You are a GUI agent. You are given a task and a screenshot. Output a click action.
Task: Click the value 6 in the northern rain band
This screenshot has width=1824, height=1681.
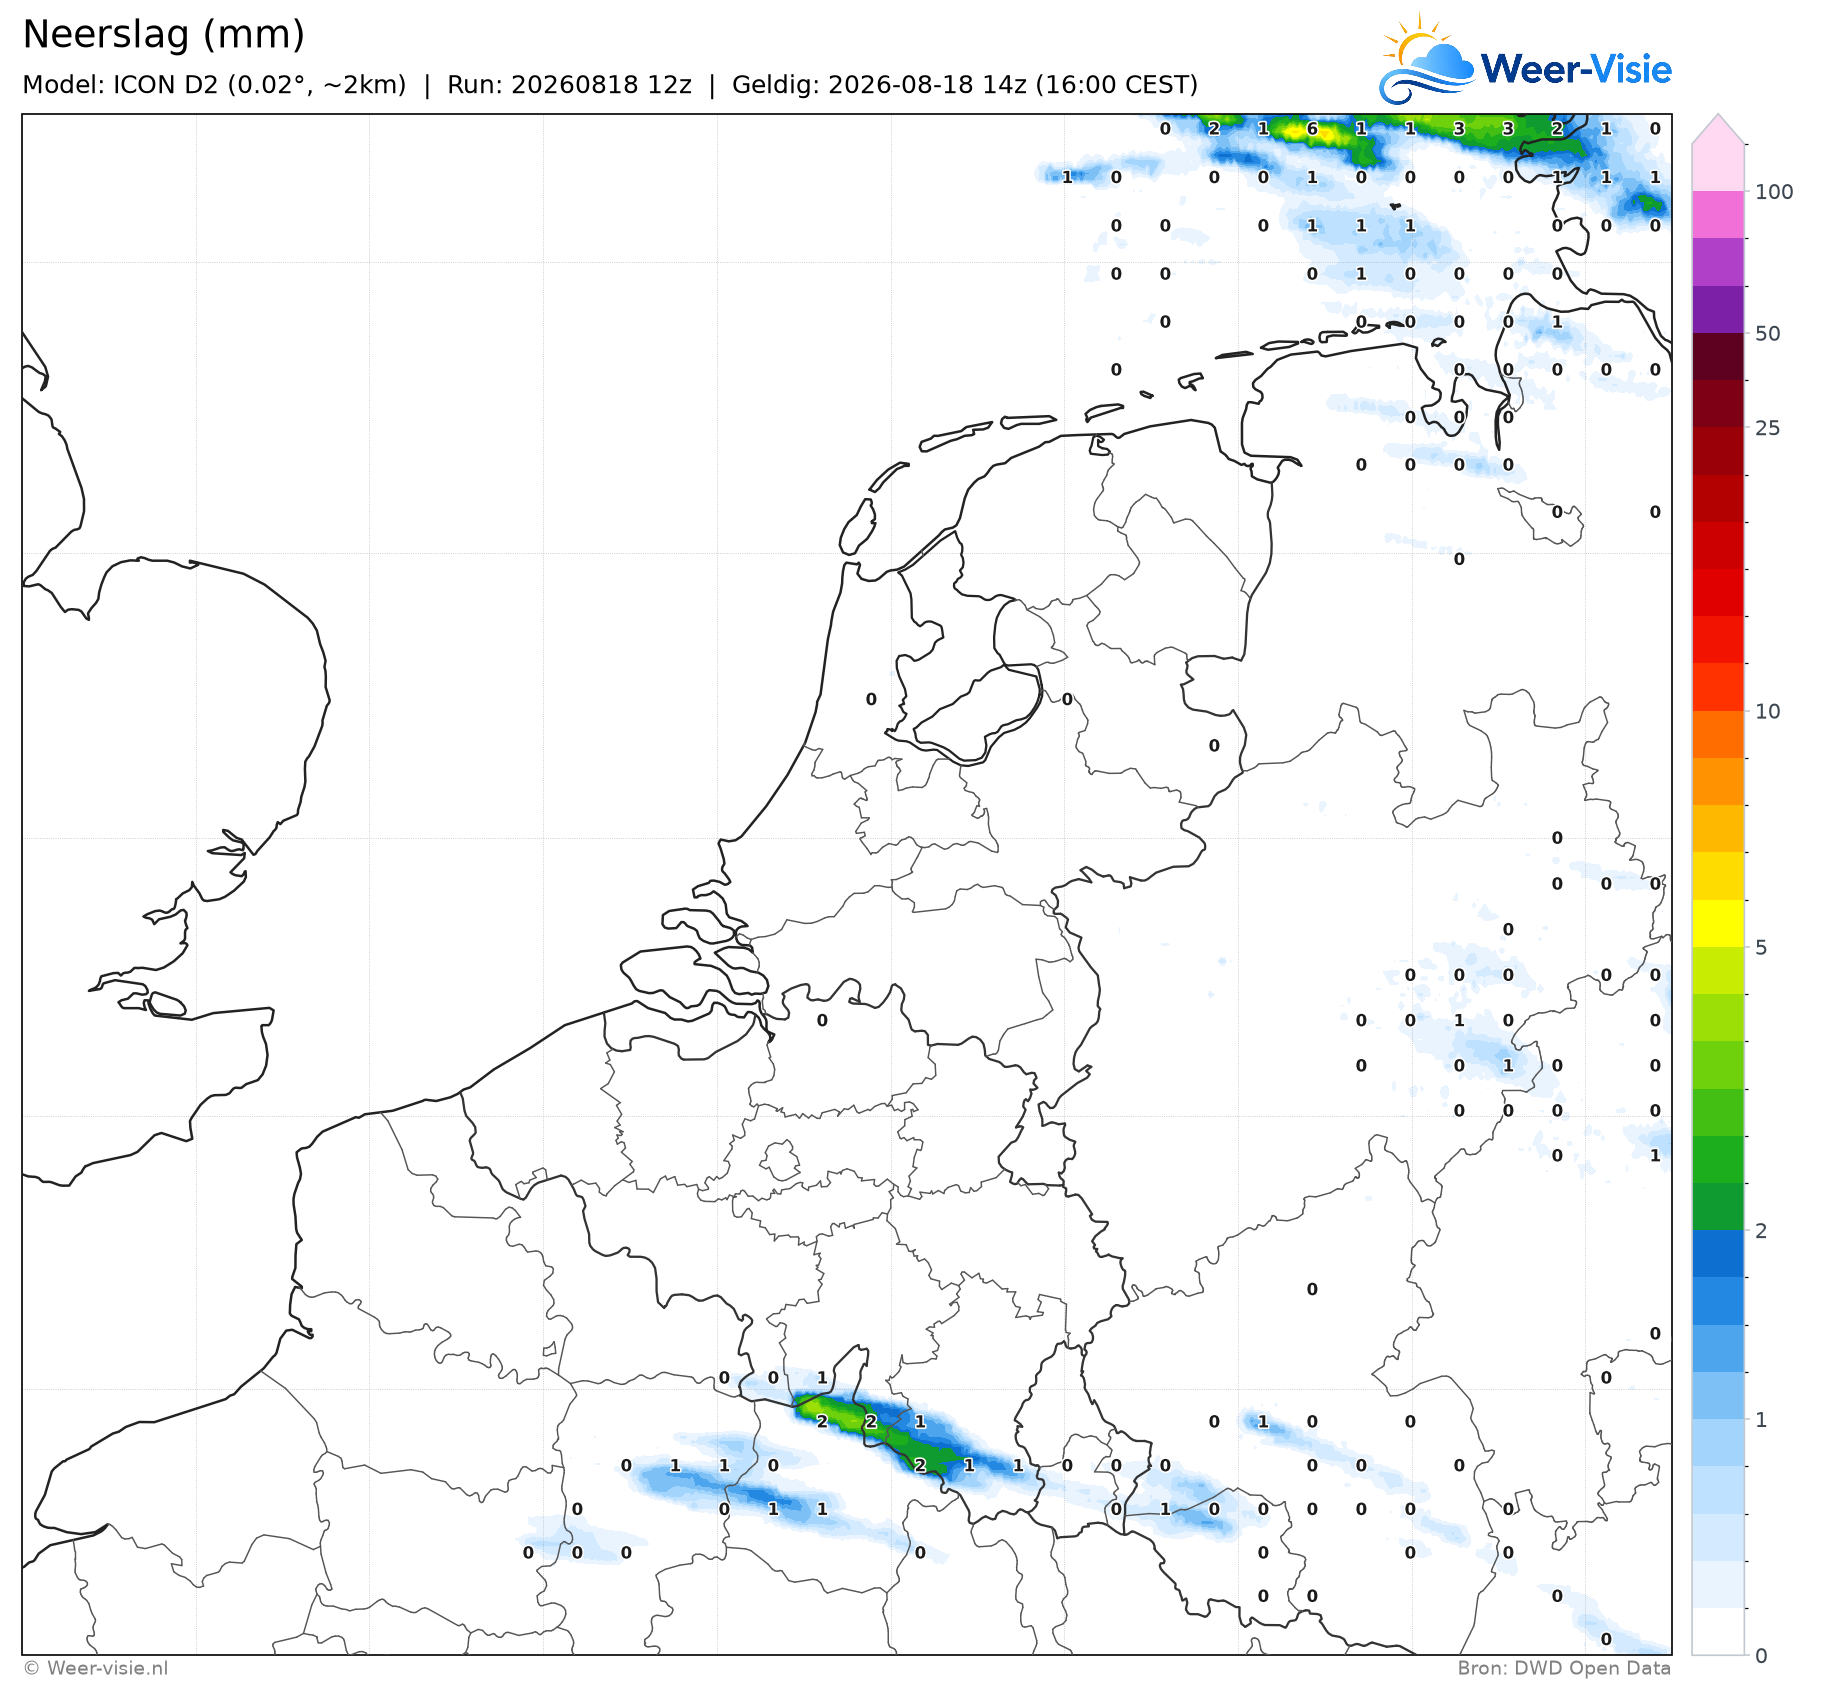[x=1312, y=129]
